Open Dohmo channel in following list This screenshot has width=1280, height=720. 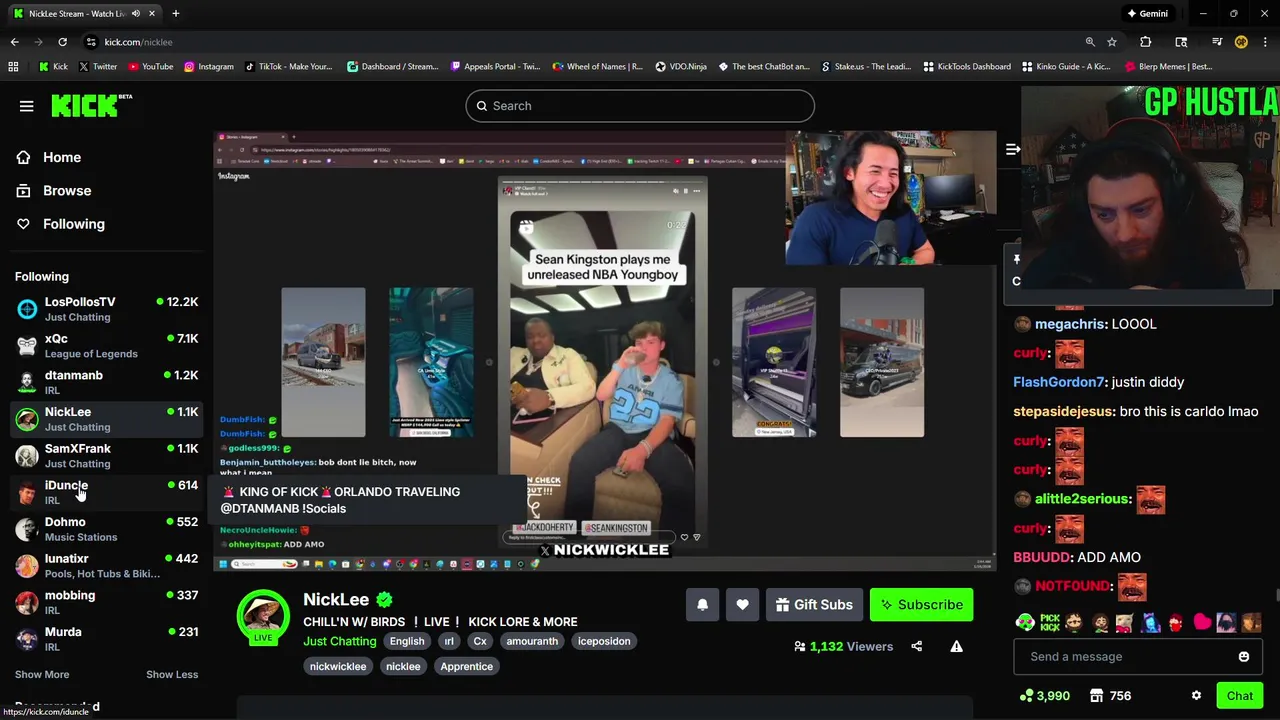(107, 529)
